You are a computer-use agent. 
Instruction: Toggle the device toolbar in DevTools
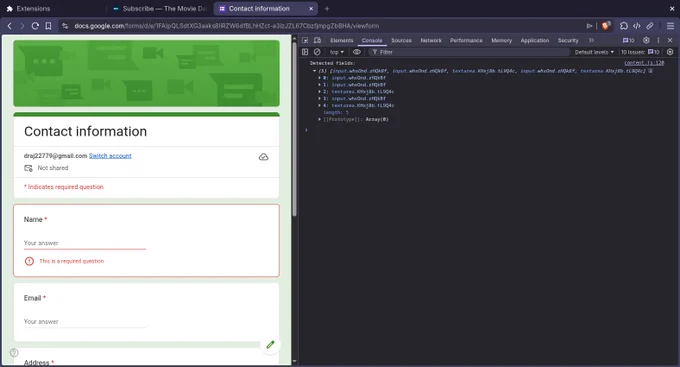tap(317, 40)
